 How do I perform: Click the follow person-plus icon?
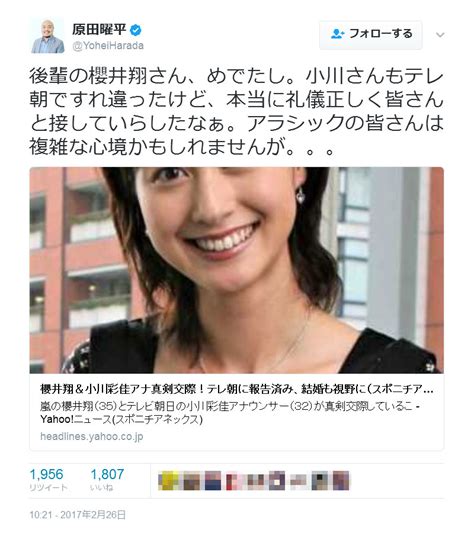[x=337, y=34]
